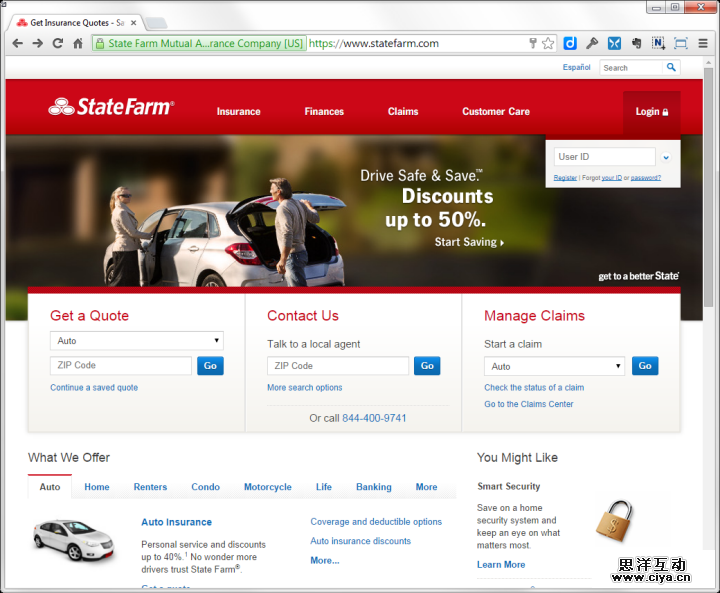720x593 pixels.
Task: Click Start Saving on the banner
Action: coord(469,242)
